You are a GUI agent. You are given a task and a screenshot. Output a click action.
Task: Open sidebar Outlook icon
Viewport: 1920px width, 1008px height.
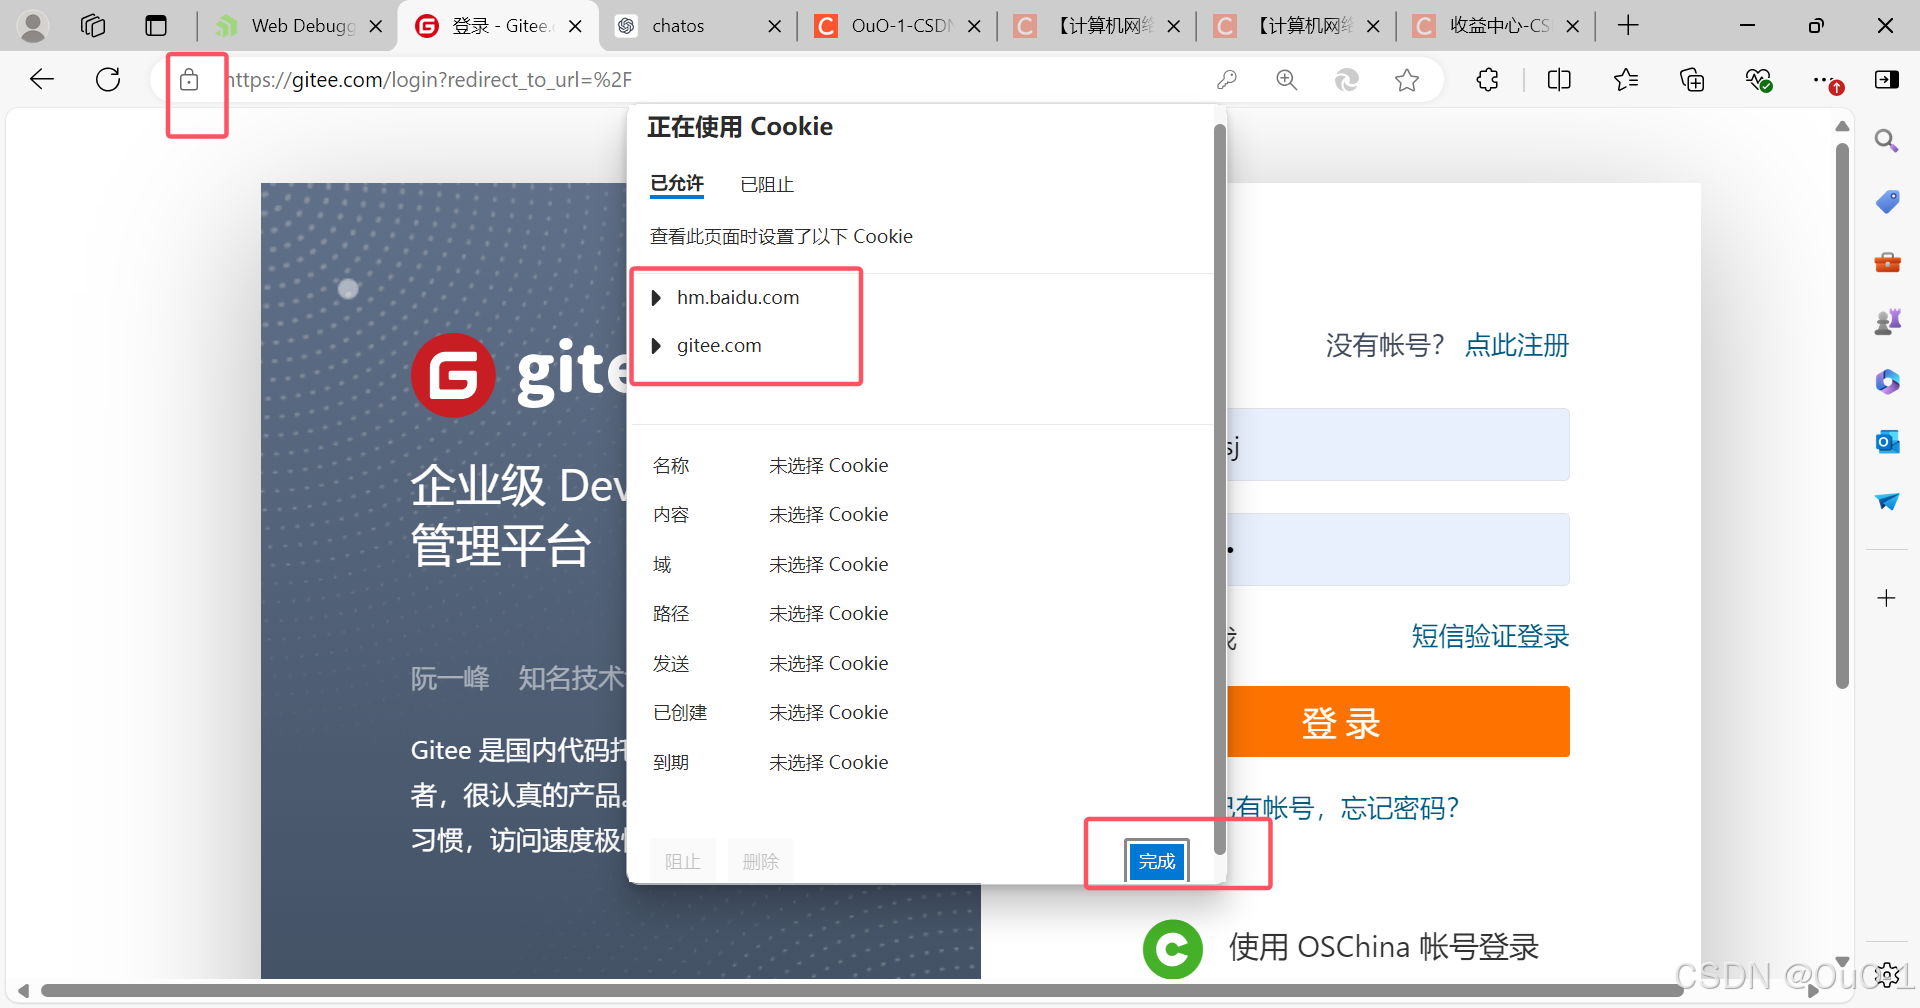point(1887,442)
